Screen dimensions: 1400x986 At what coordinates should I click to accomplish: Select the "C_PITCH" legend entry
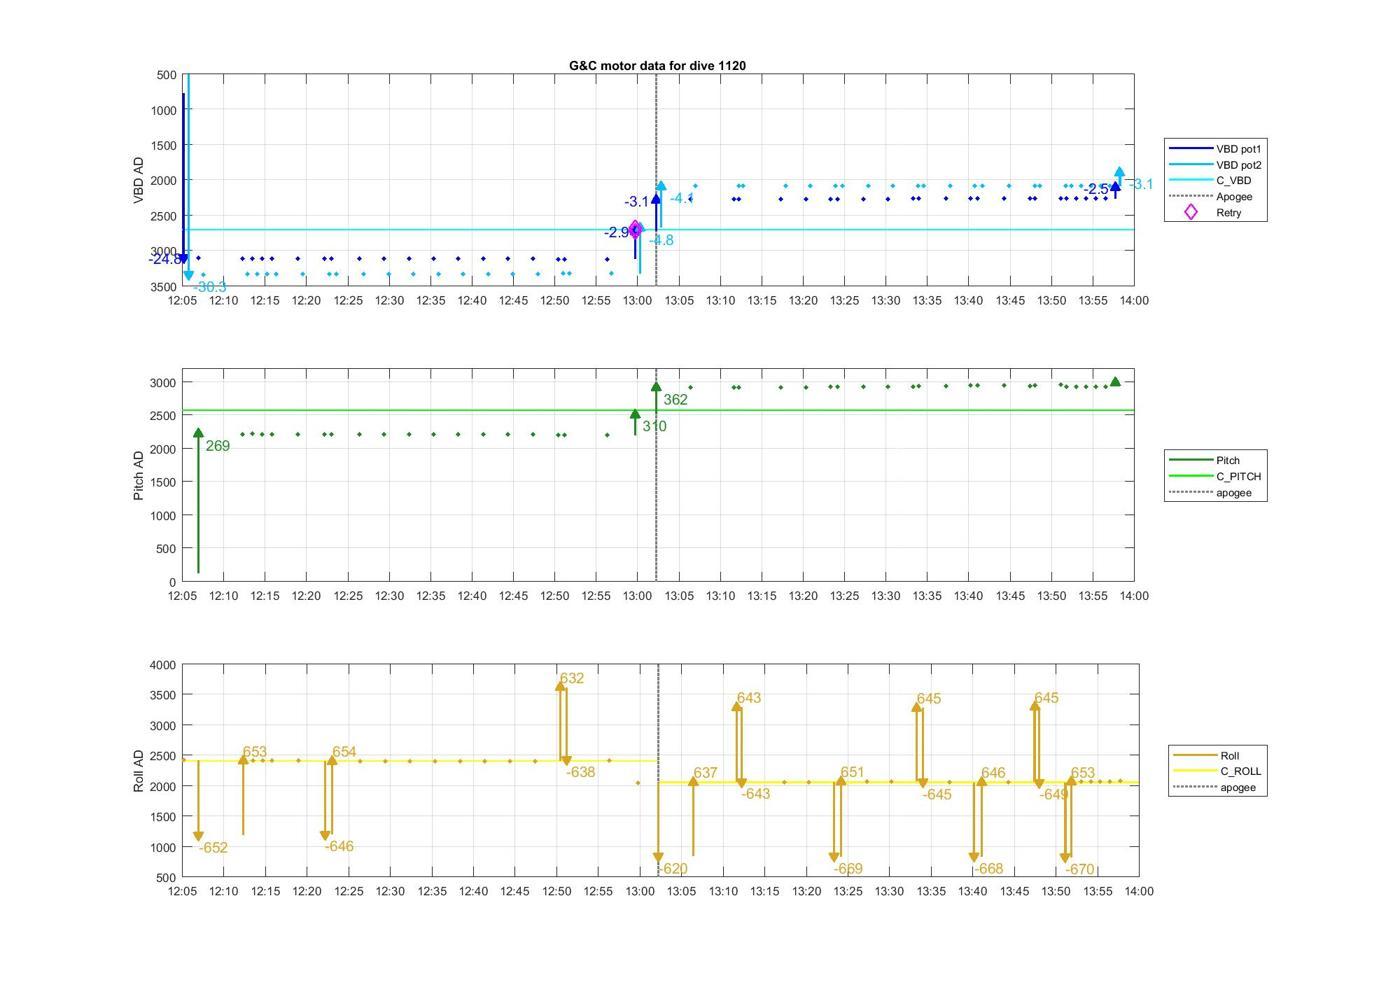coord(1216,477)
